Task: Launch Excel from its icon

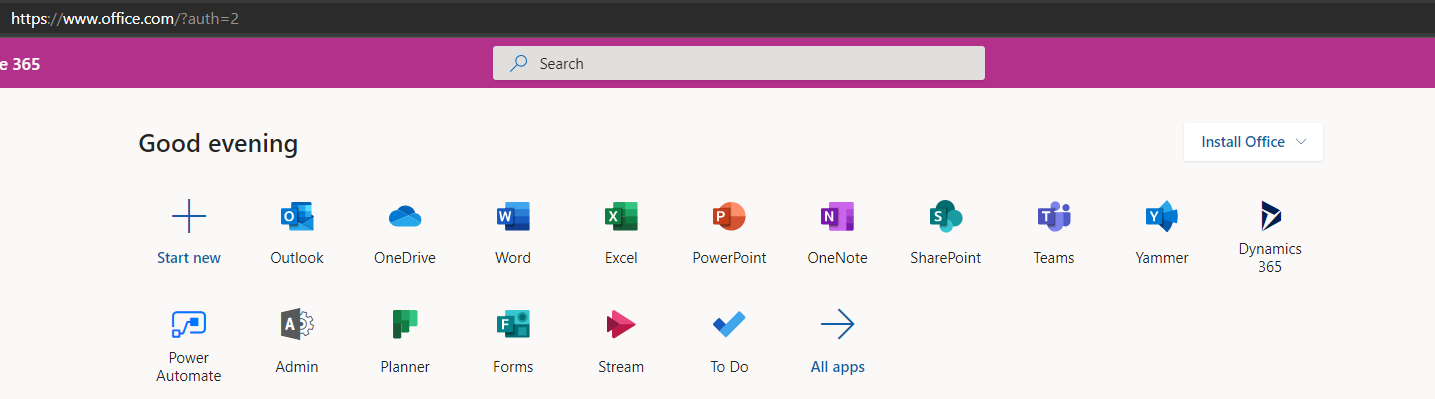Action: [621, 216]
